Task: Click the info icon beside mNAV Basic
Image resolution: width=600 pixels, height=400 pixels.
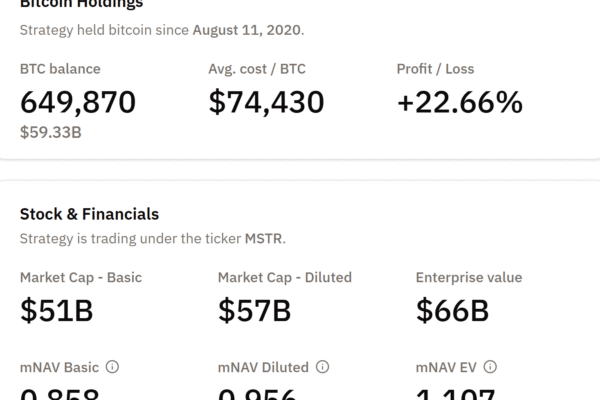Action: pos(112,367)
